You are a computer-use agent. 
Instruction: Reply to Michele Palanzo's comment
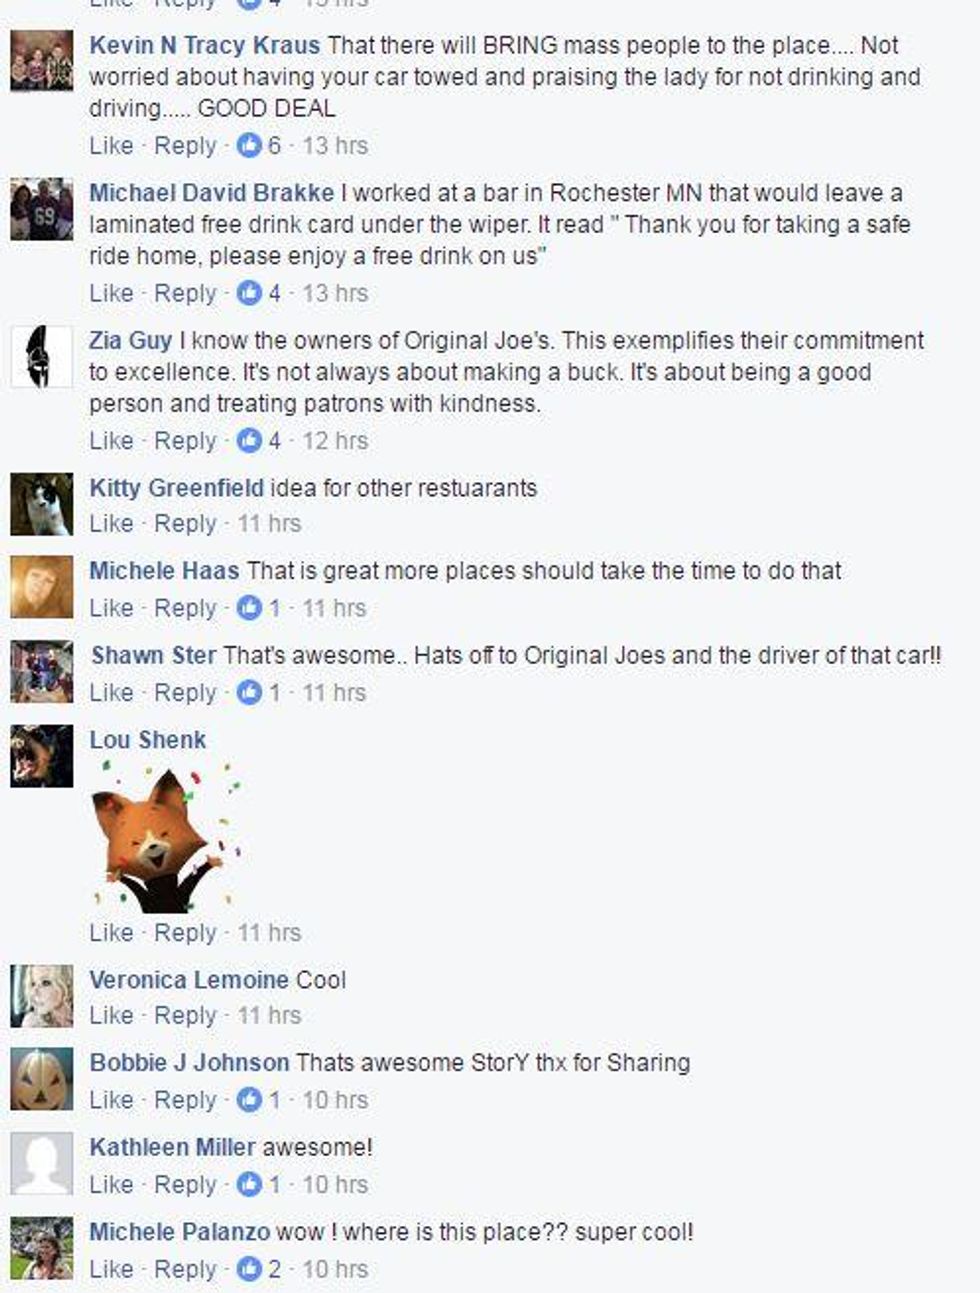click(x=185, y=1270)
